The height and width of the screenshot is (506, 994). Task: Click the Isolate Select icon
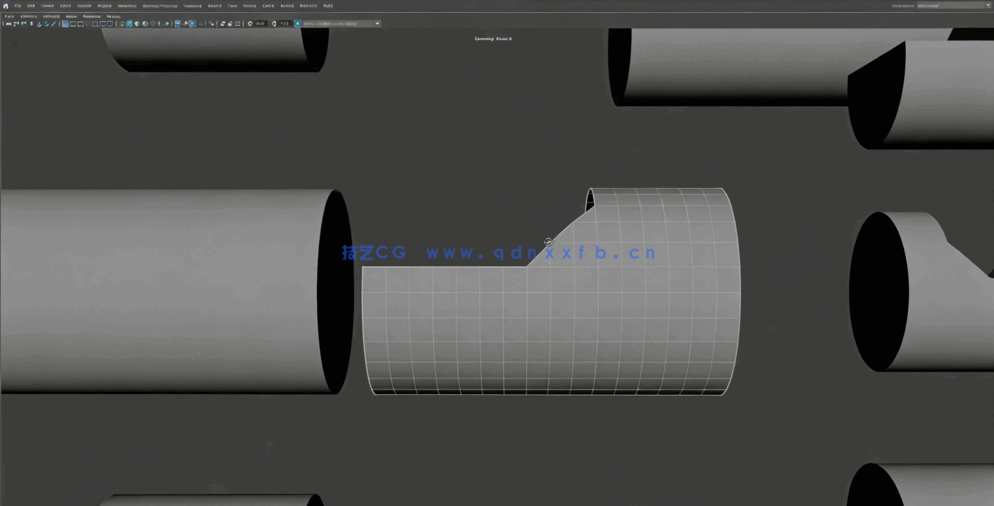(178, 24)
